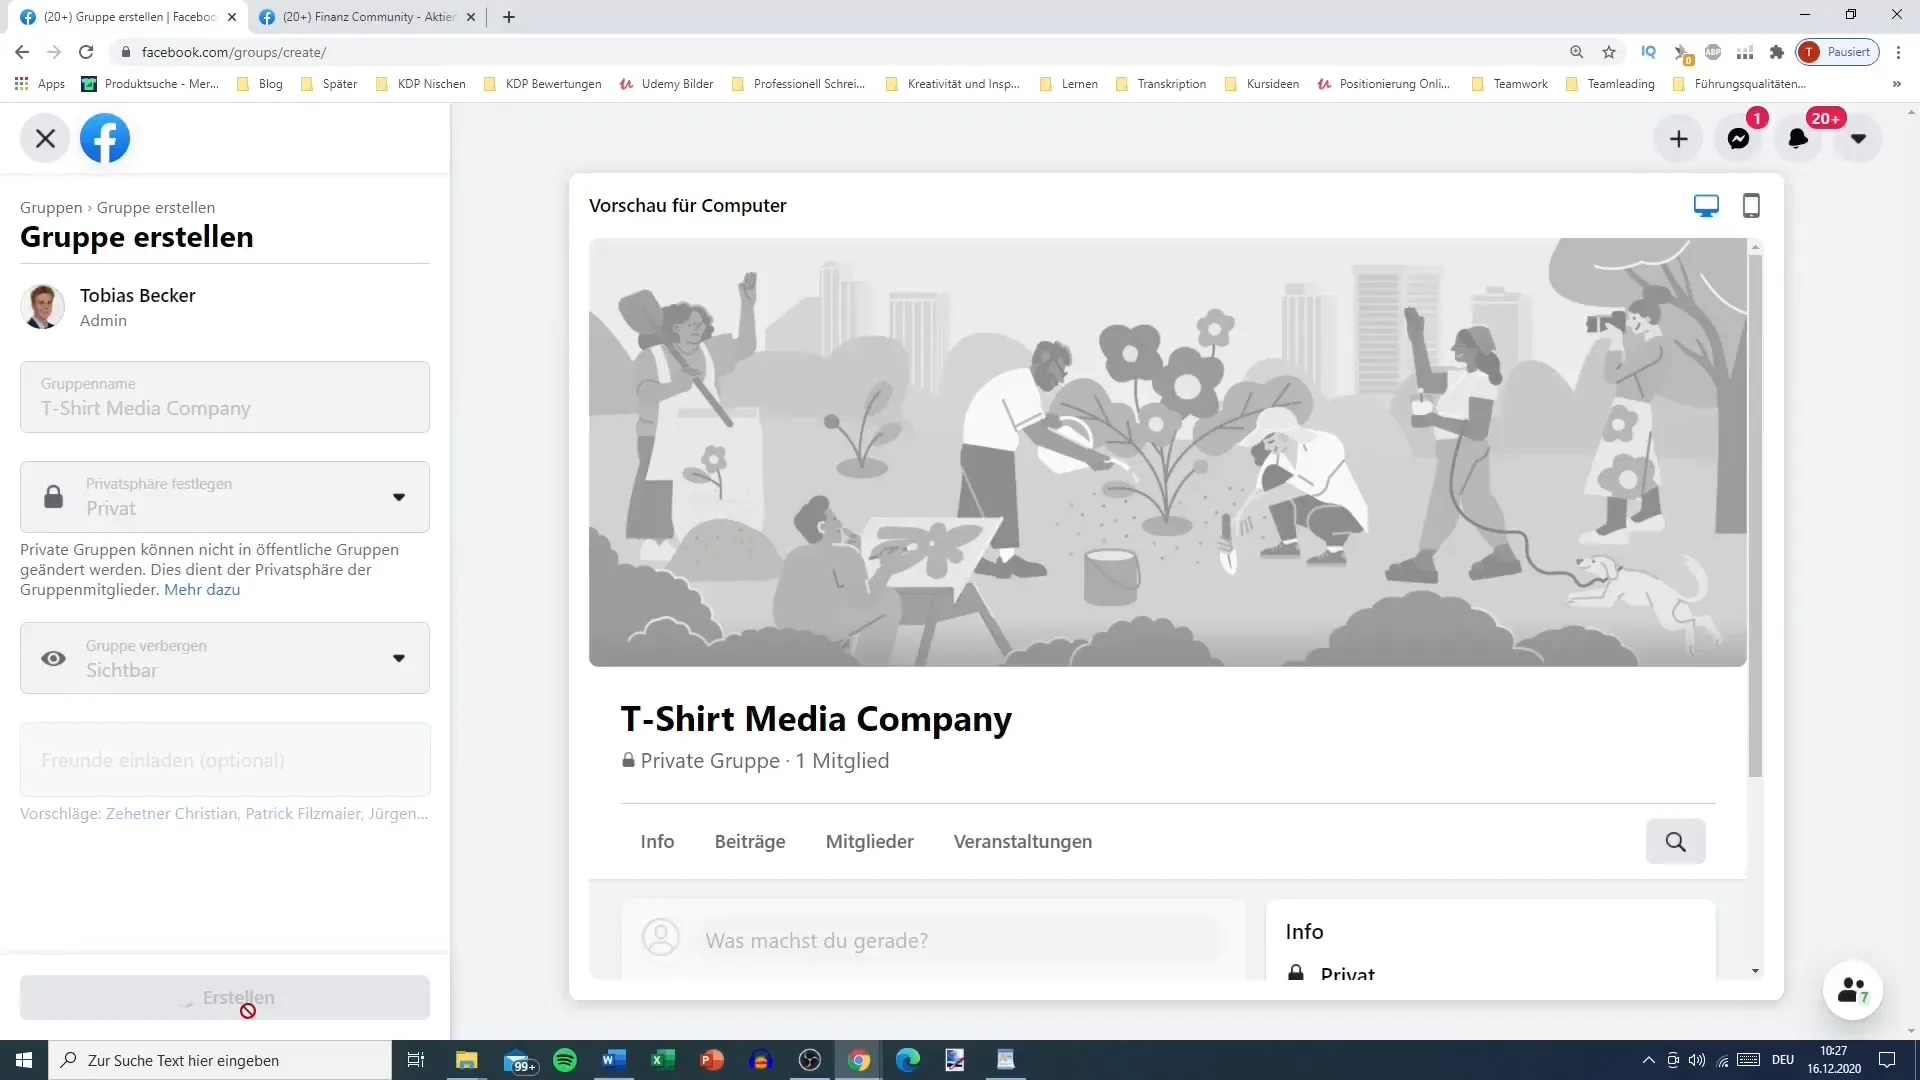Screen dimensions: 1920x1080
Task: Bookmark this page with star icon
Action: 1609,52
